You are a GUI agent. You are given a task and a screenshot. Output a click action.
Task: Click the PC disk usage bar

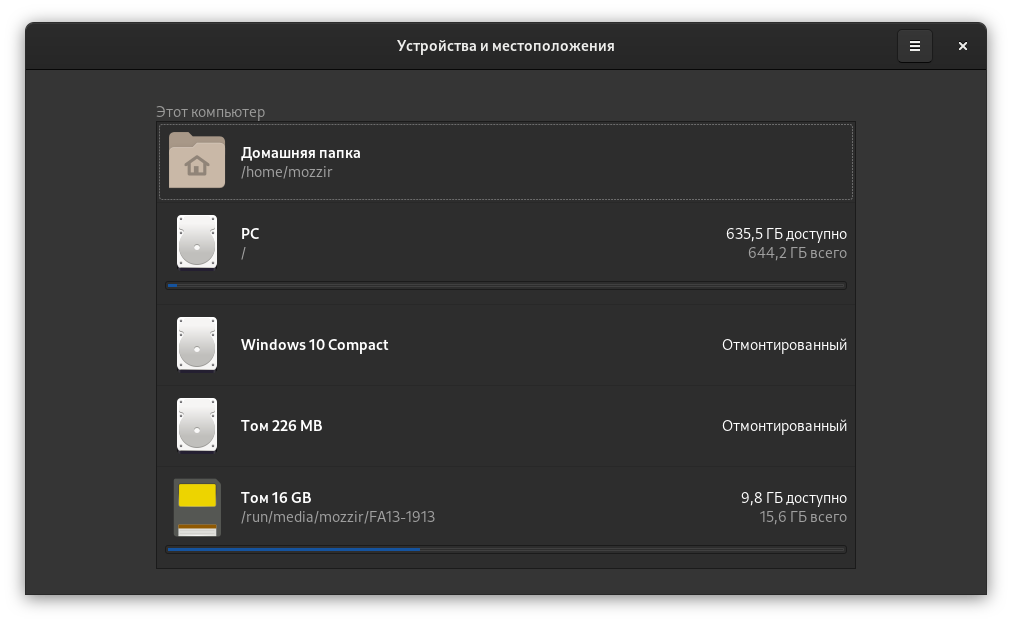[x=506, y=285]
